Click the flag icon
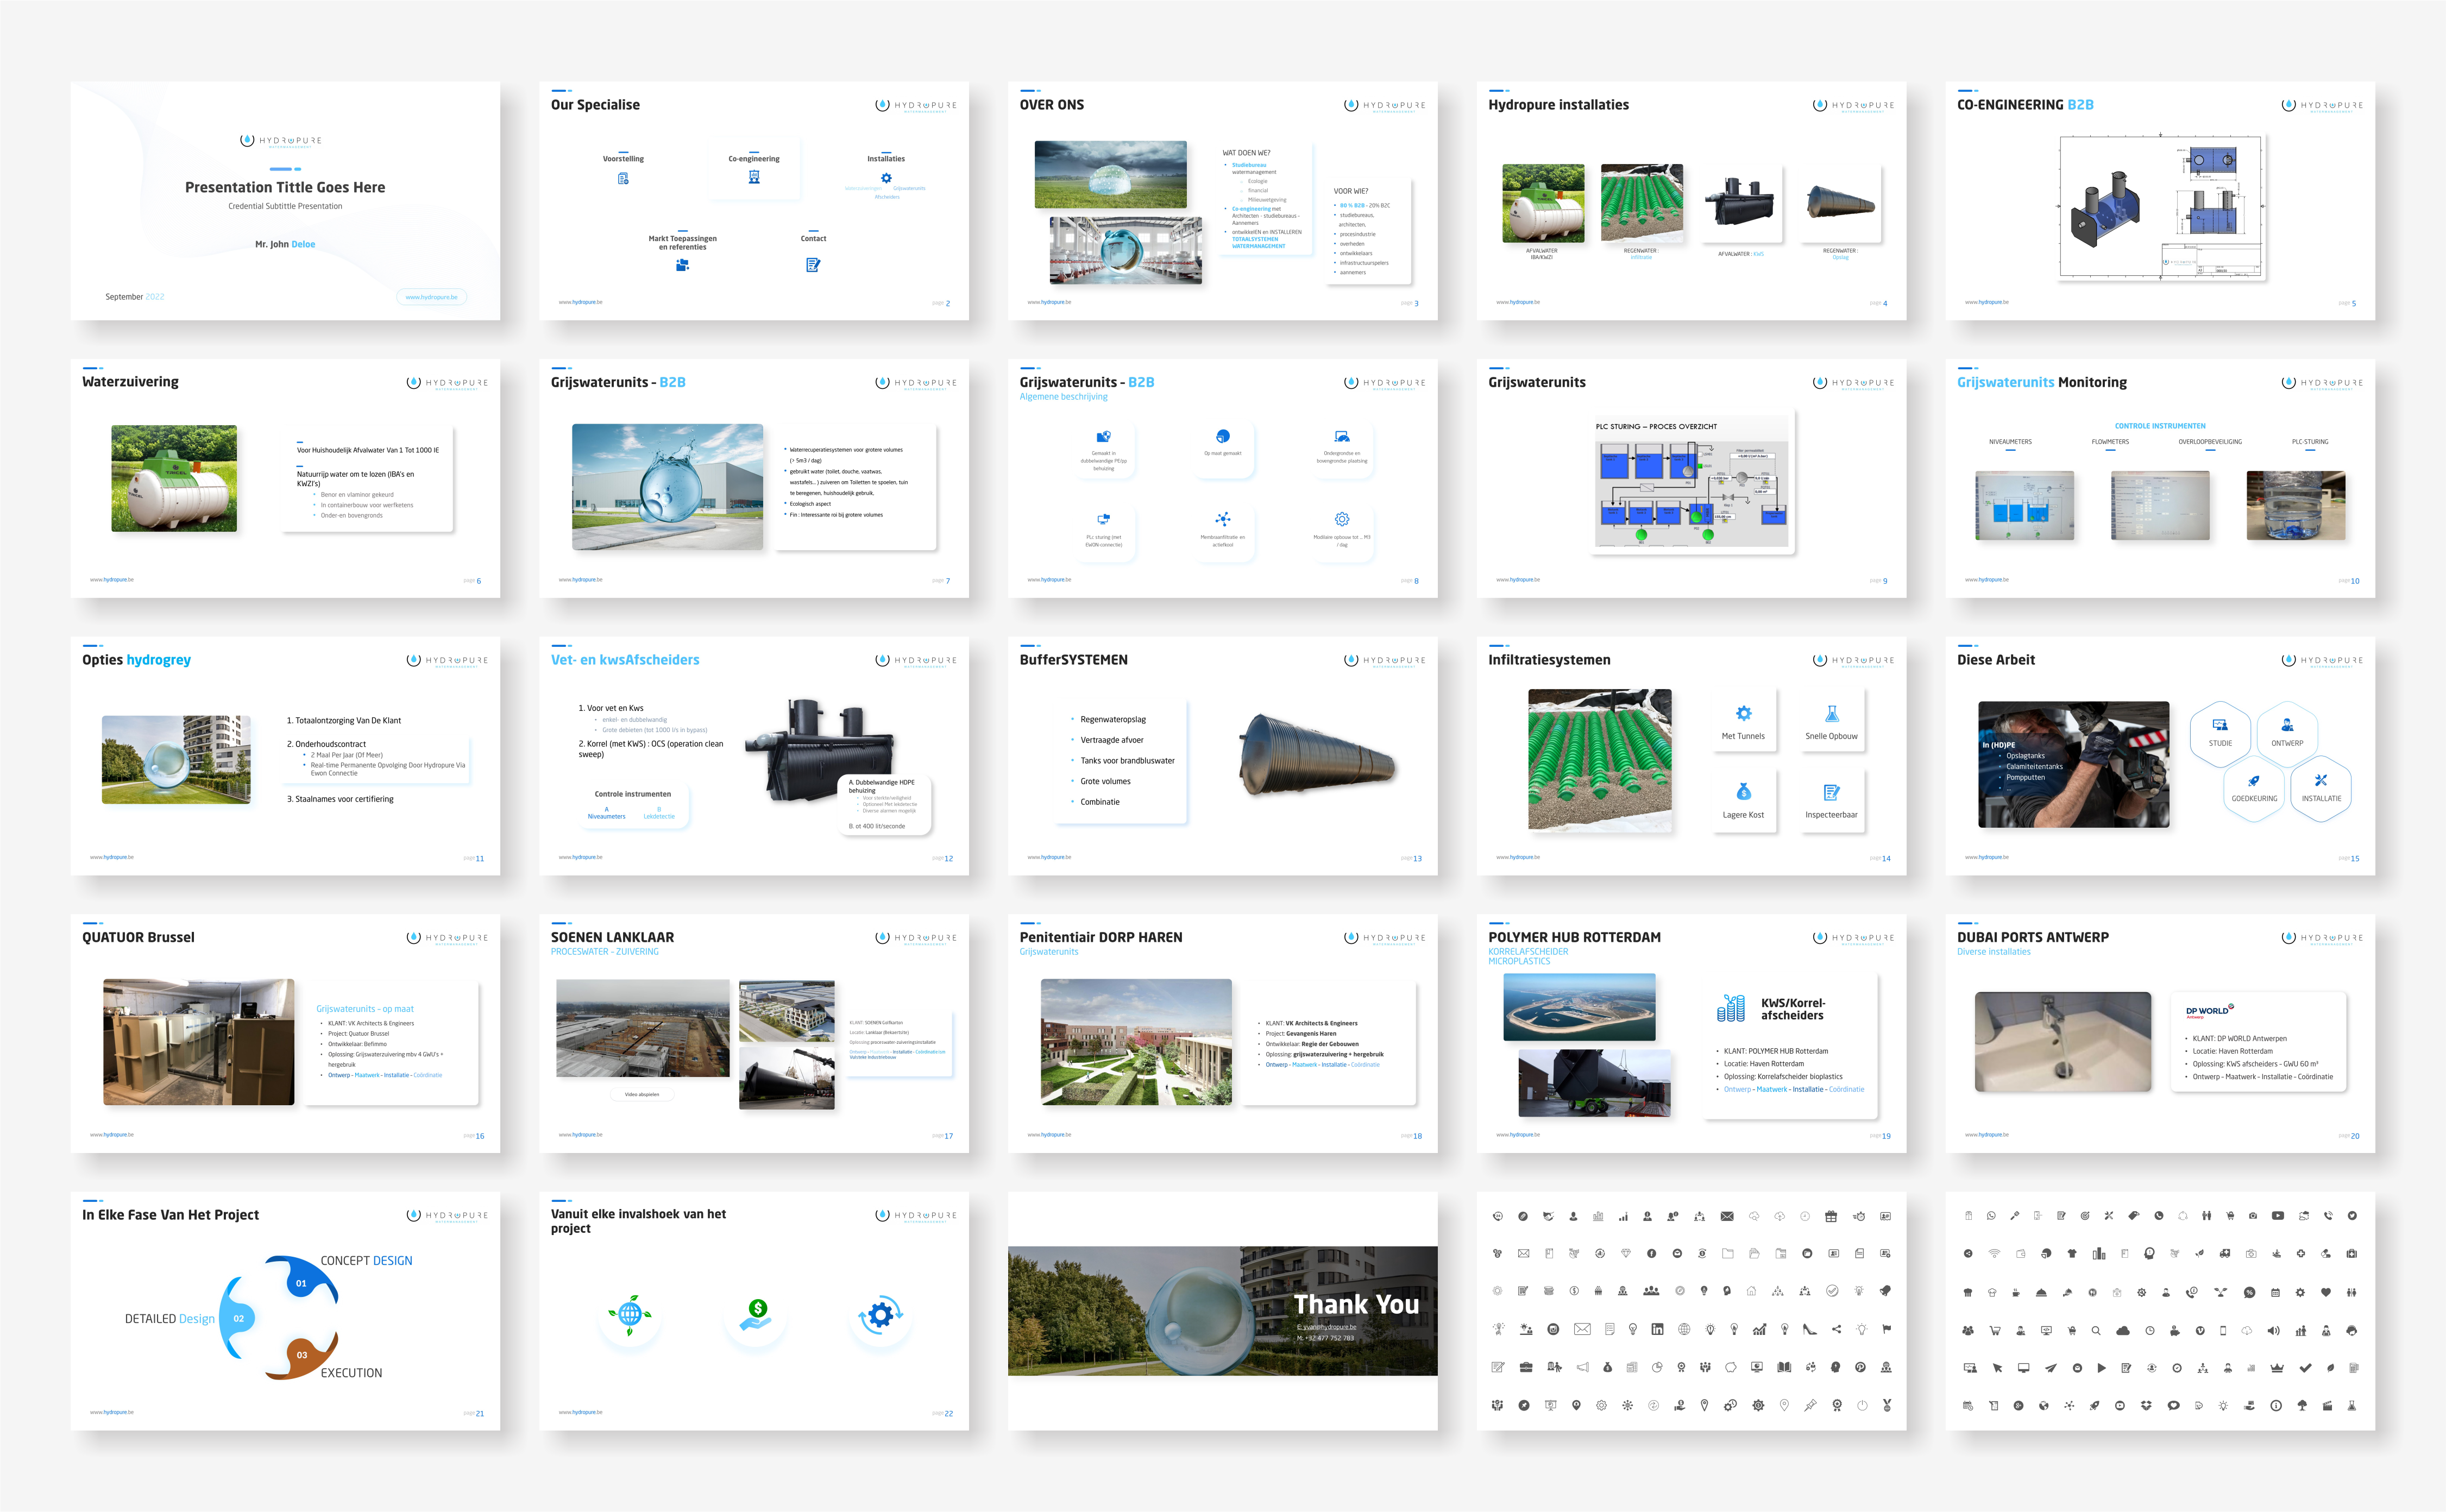This screenshot has height=1512, width=2446. [x=1887, y=1329]
